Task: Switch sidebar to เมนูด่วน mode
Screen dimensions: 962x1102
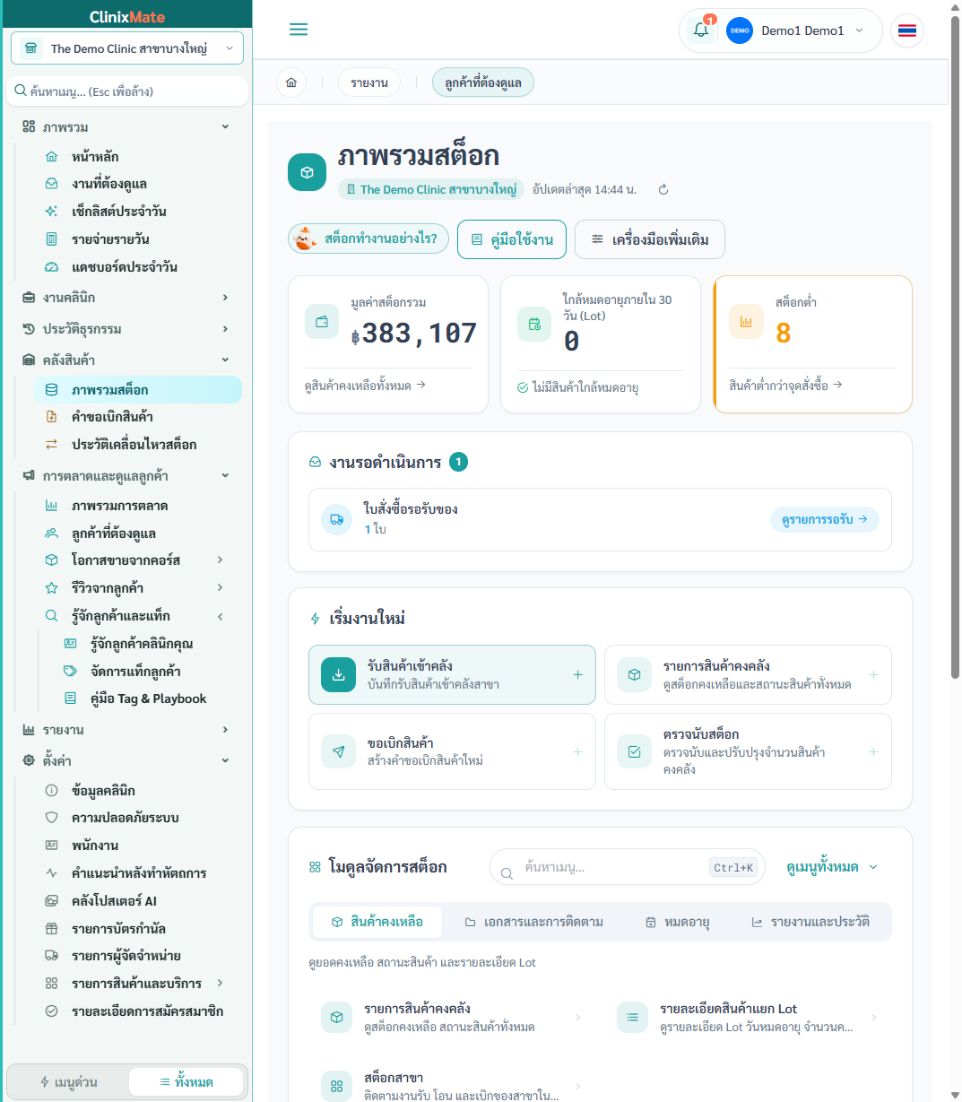Action: (x=68, y=1082)
